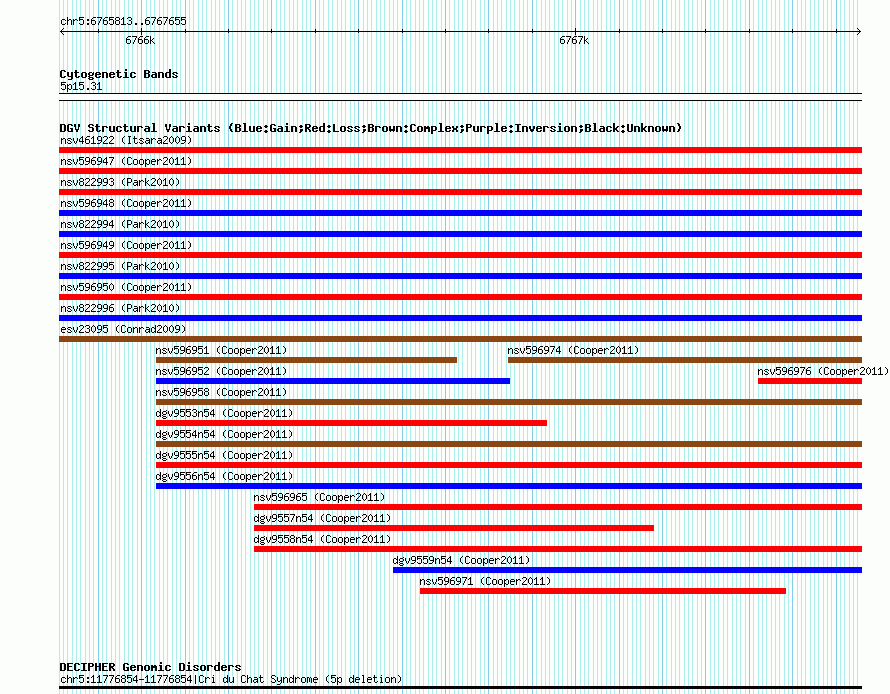Select red bar under nsv461922

point(460,150)
